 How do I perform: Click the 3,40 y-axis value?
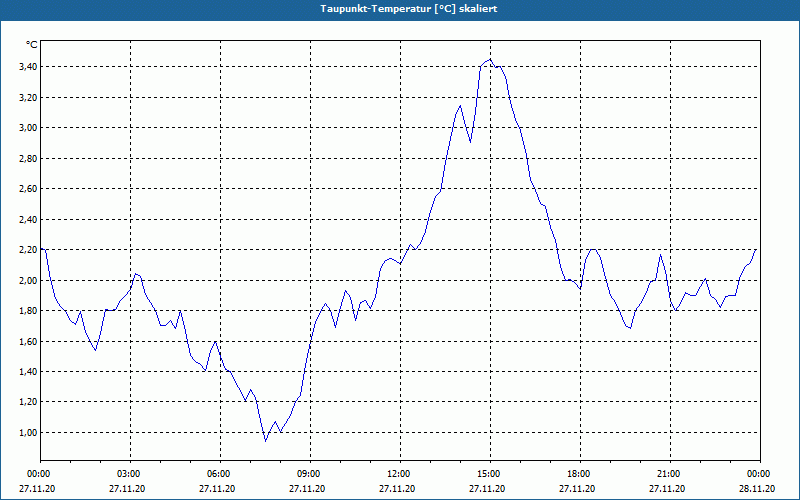click(28, 67)
